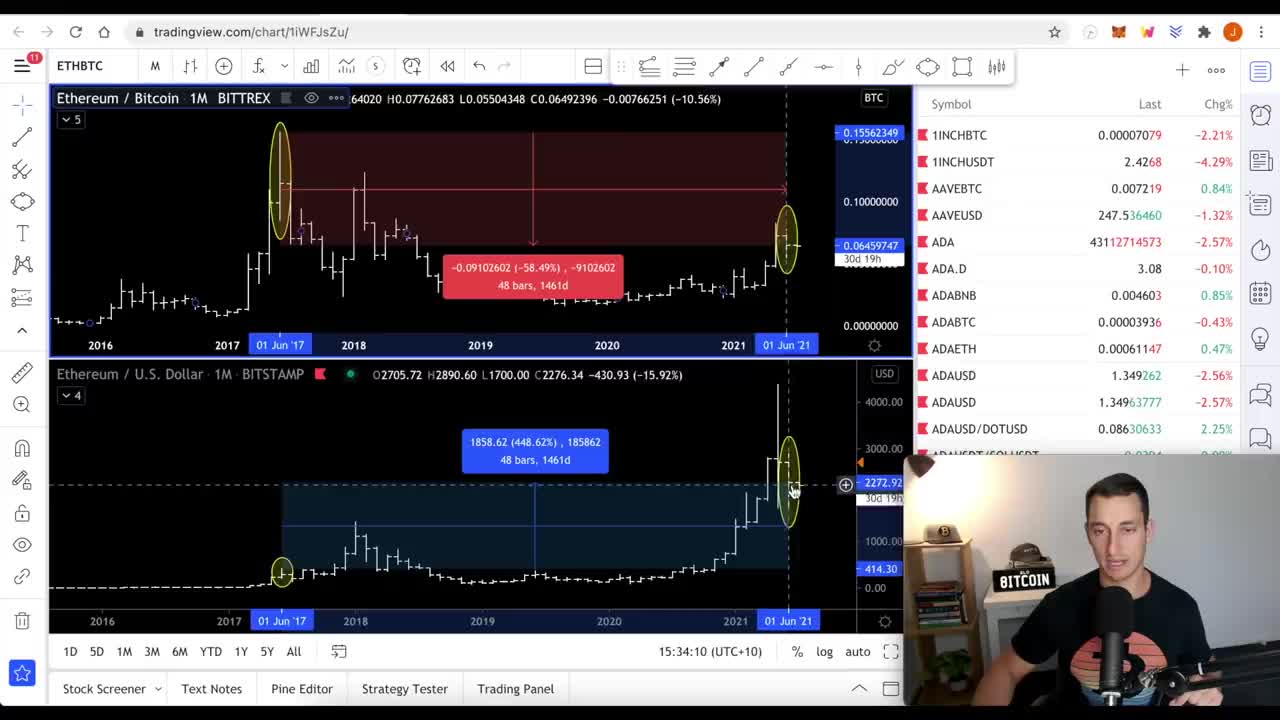Add a symbol to the watchlist
This screenshot has width=1280, height=720.
1182,70
